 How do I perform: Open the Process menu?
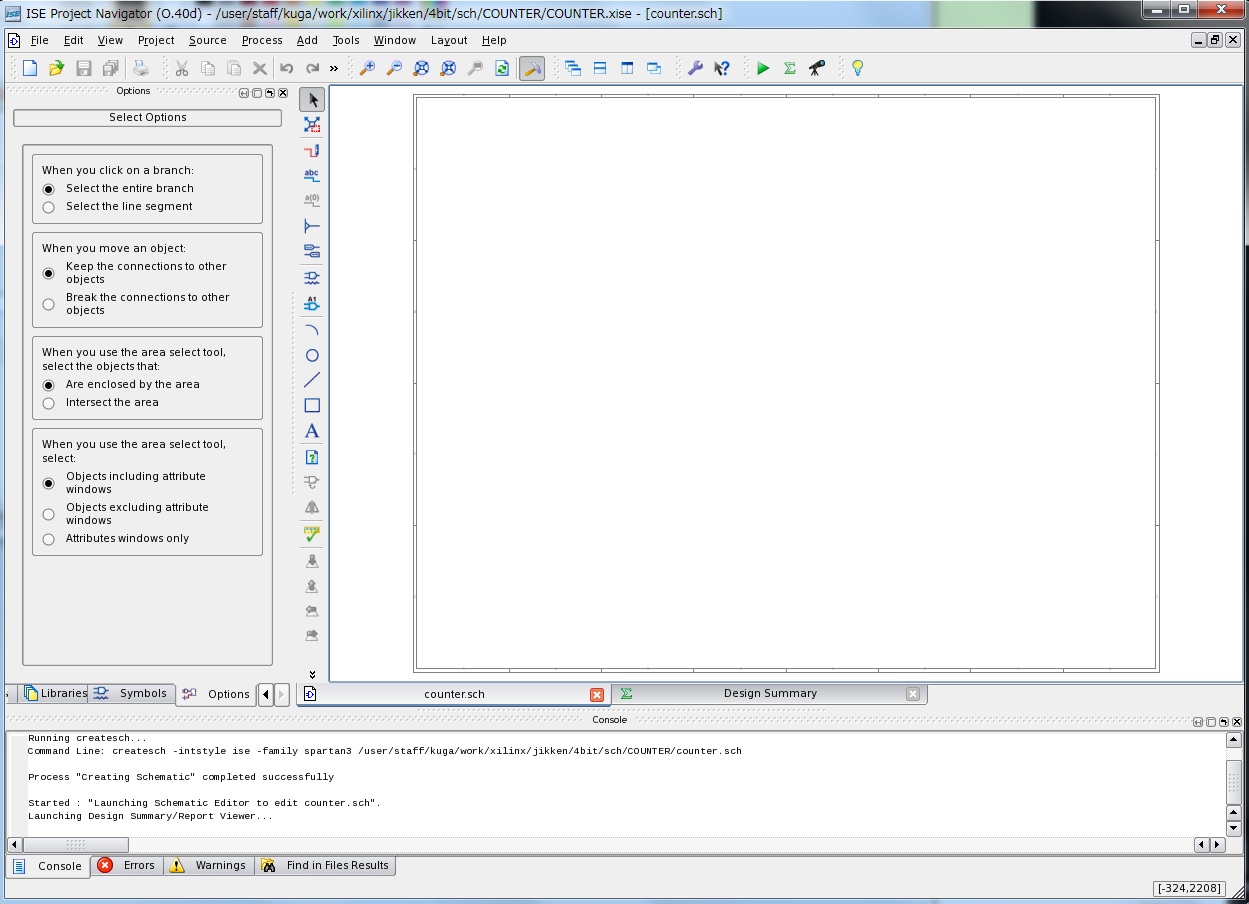click(261, 40)
